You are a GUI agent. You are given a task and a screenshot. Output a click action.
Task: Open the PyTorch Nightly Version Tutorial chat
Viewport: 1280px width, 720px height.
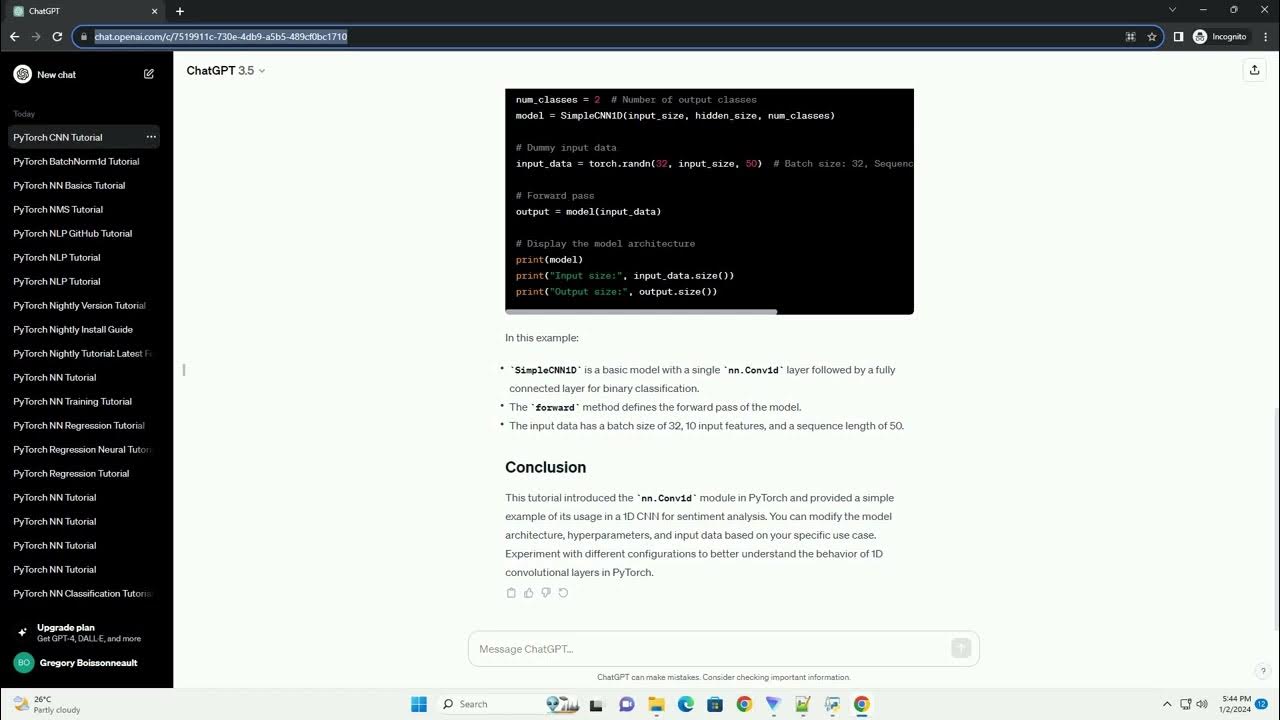tap(79, 305)
